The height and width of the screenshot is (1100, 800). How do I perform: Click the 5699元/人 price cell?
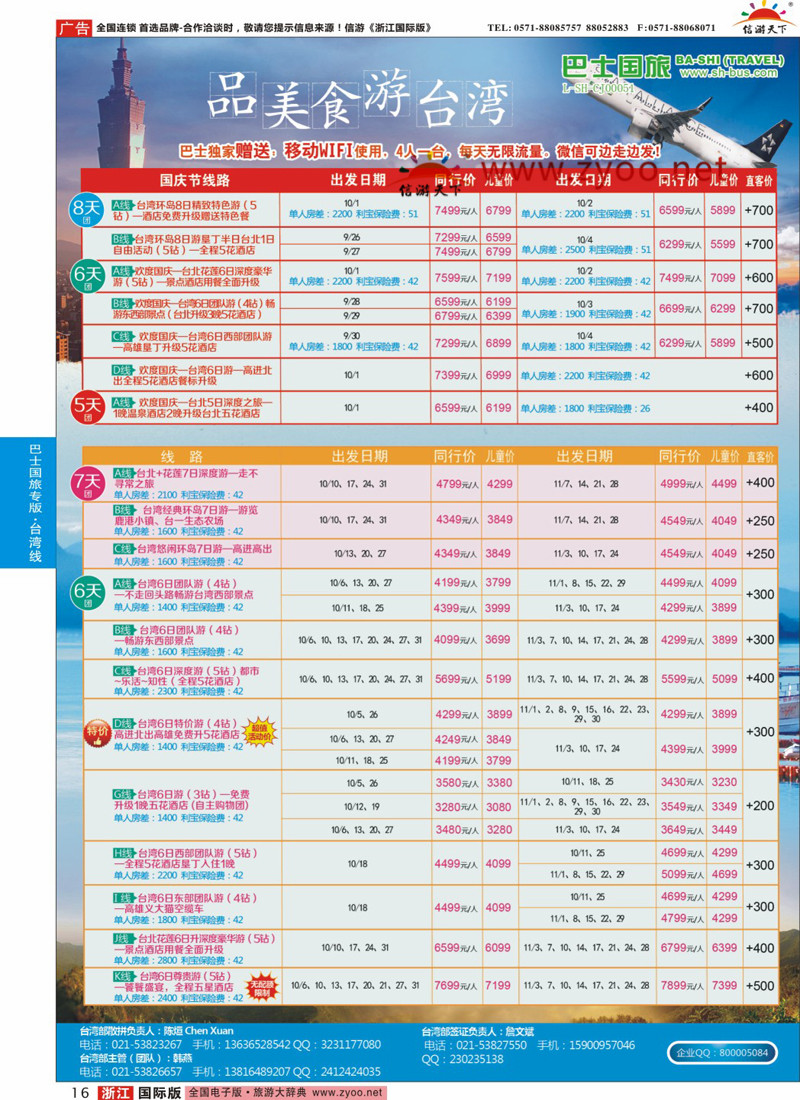(x=456, y=679)
